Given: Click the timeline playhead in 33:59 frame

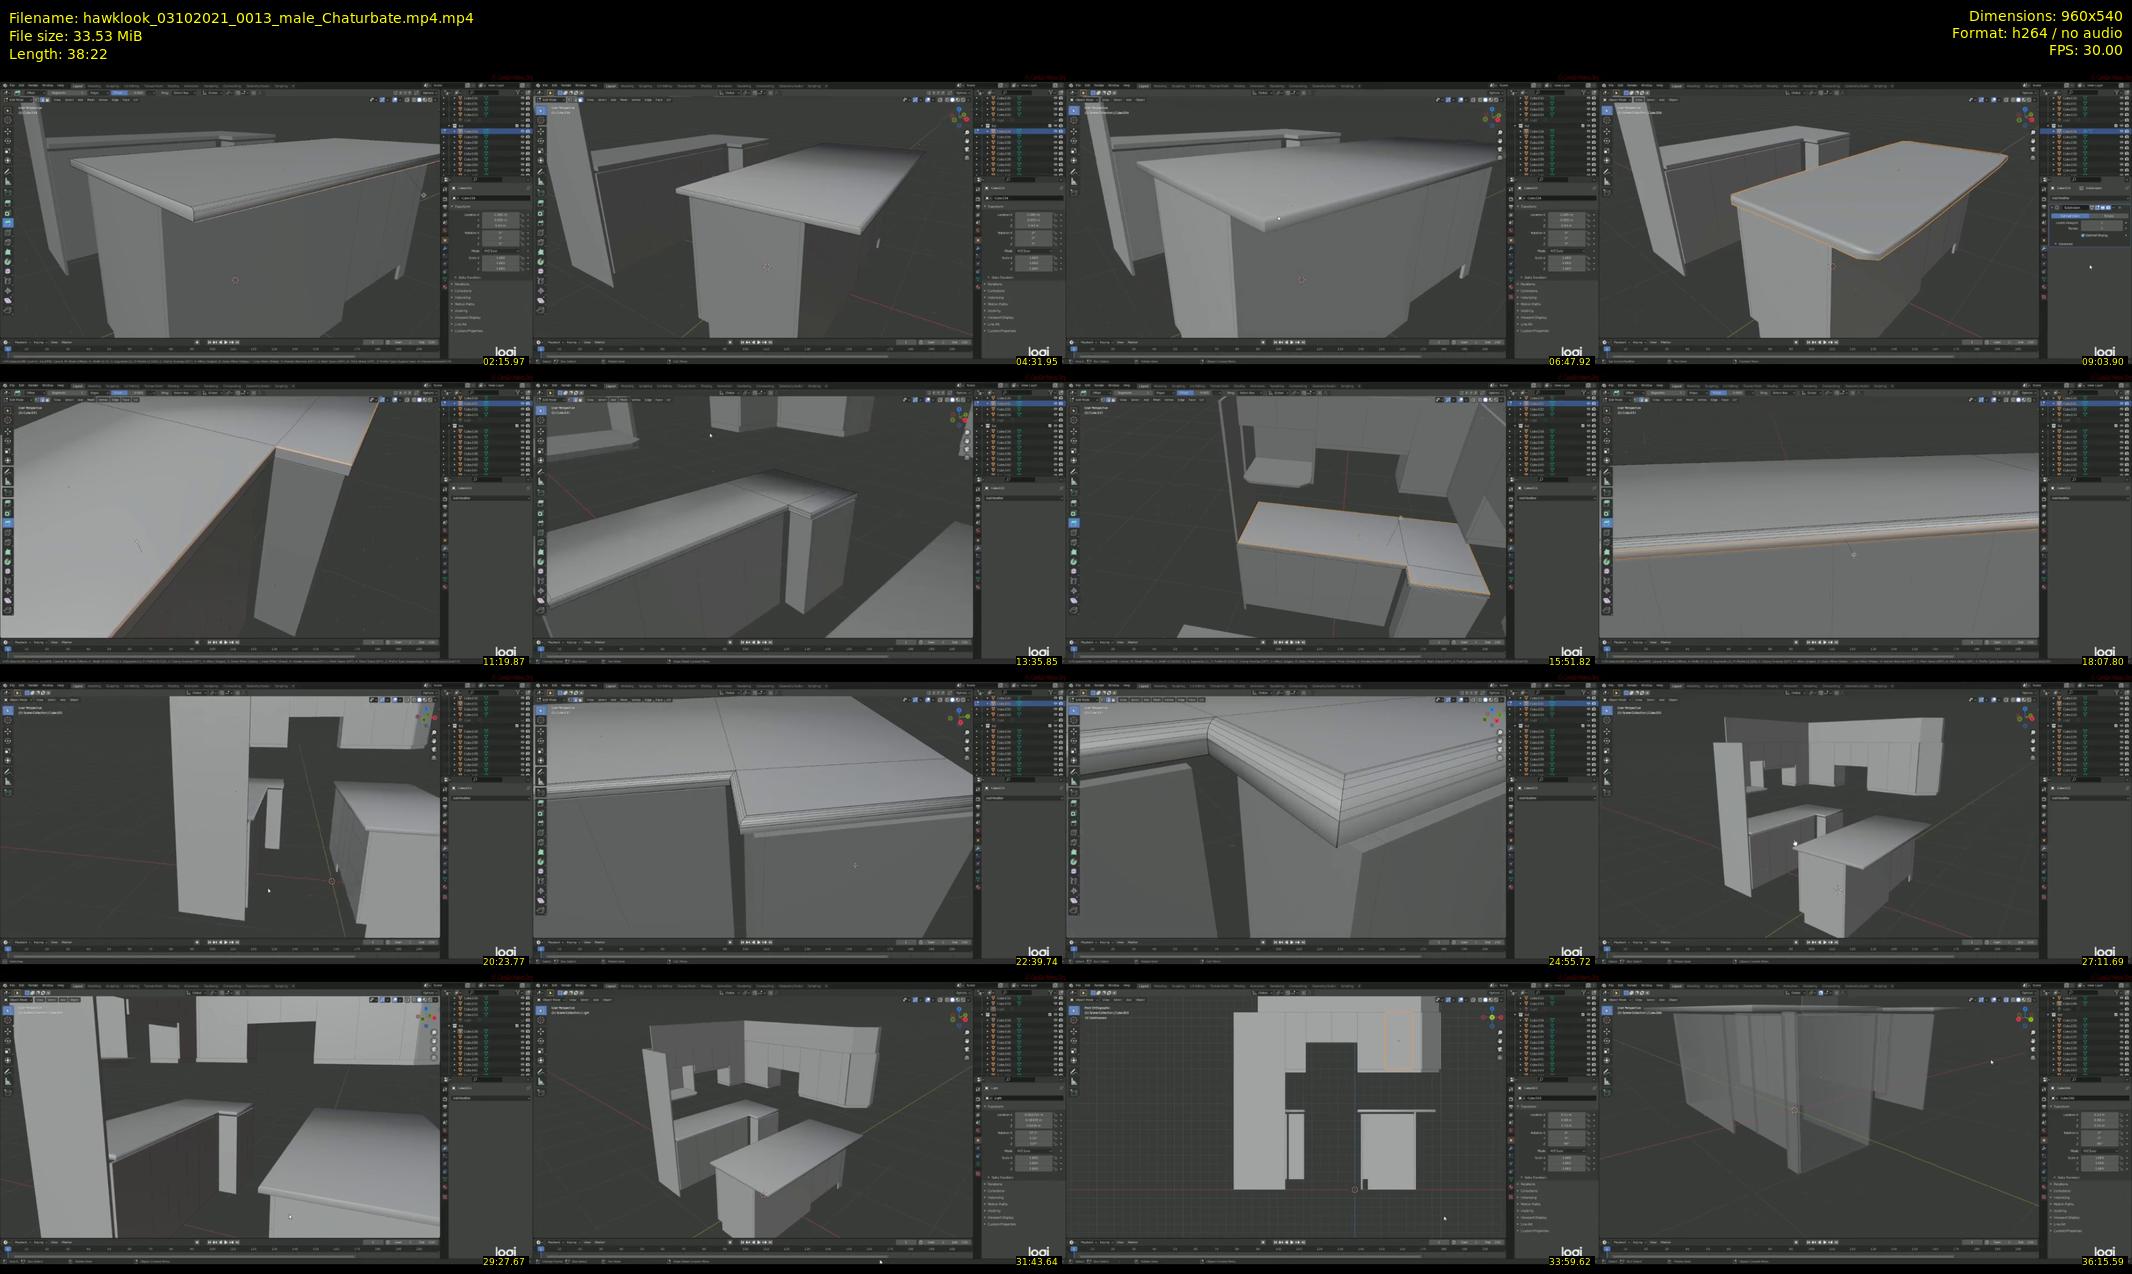Looking at the screenshot, I should 1074,1249.
